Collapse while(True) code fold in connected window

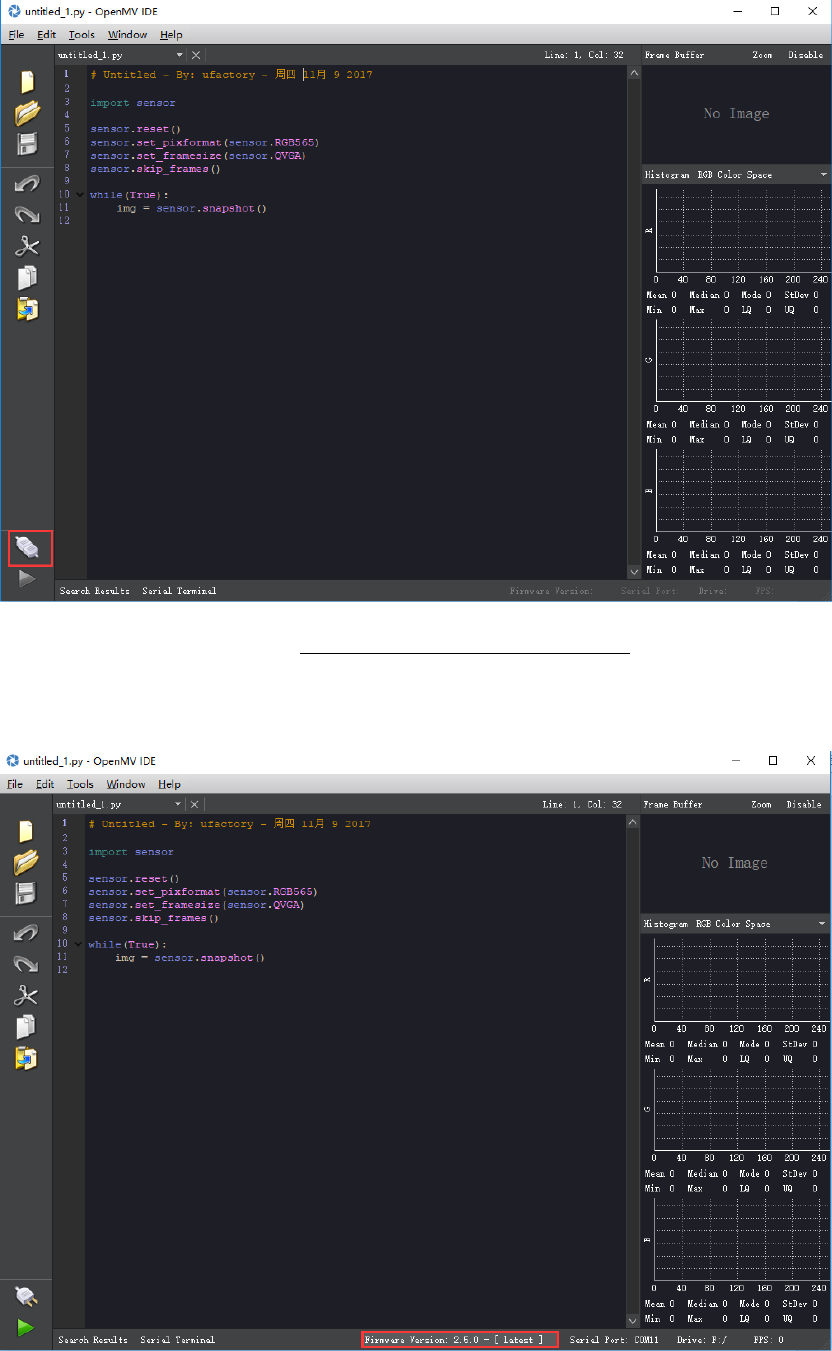click(x=78, y=944)
